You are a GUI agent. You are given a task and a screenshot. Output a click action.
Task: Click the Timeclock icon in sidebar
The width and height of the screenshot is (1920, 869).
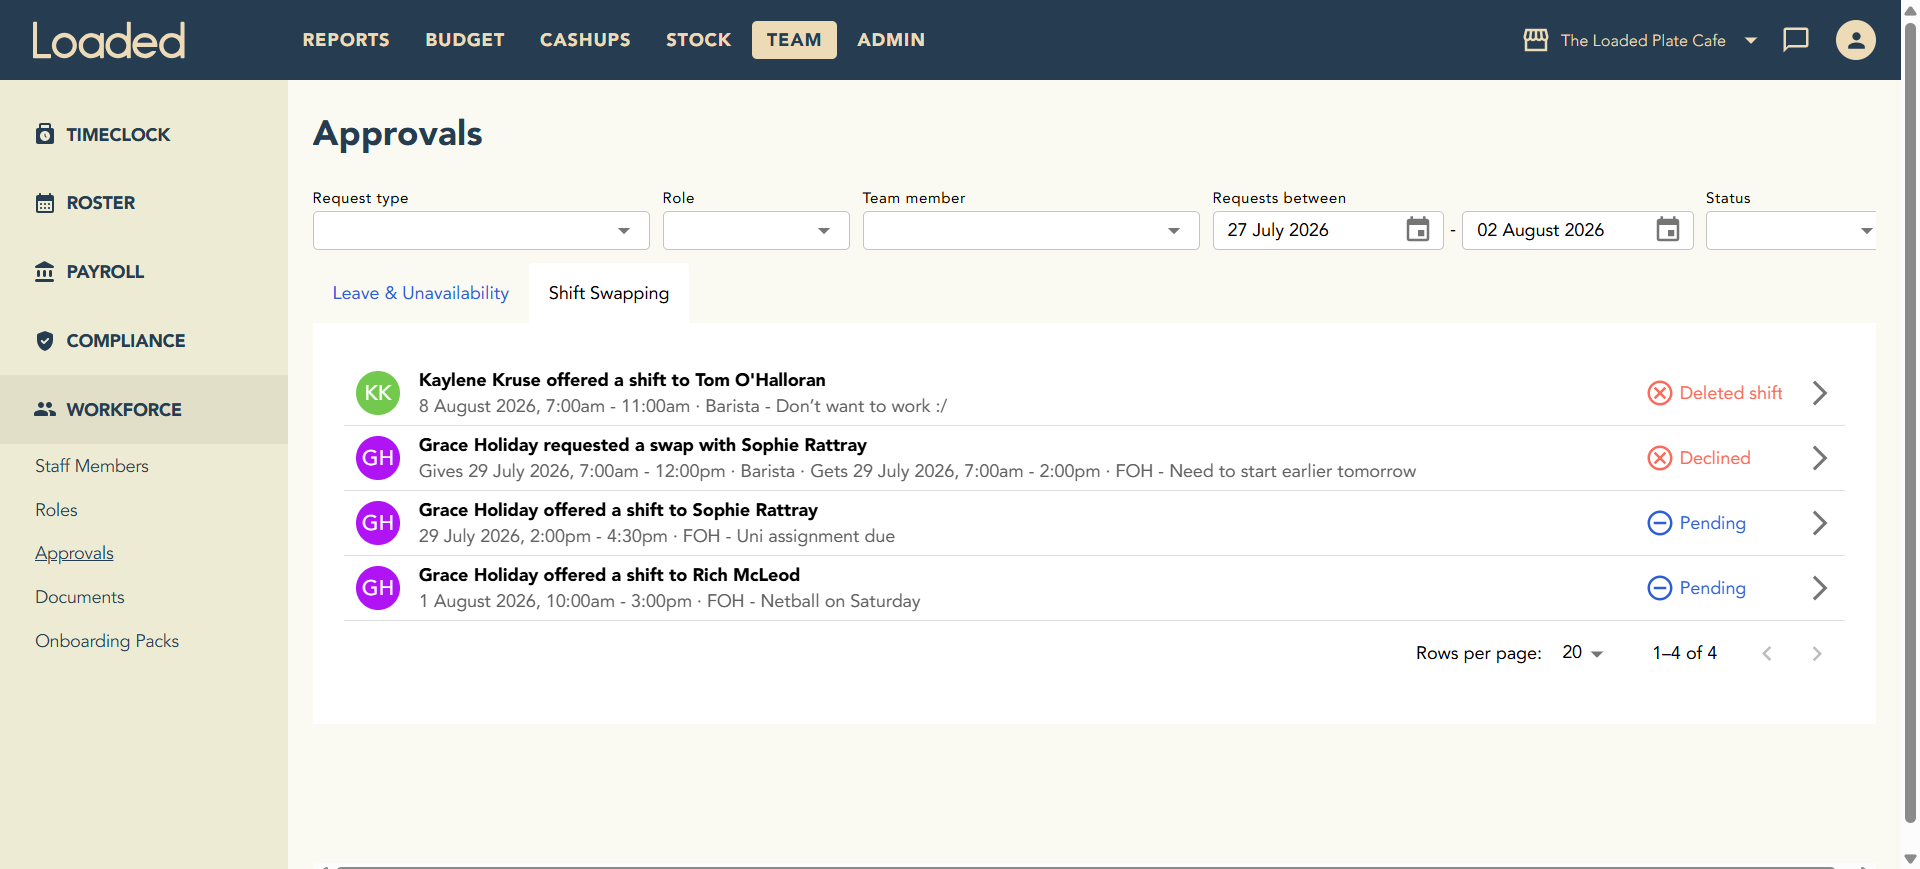click(x=45, y=134)
